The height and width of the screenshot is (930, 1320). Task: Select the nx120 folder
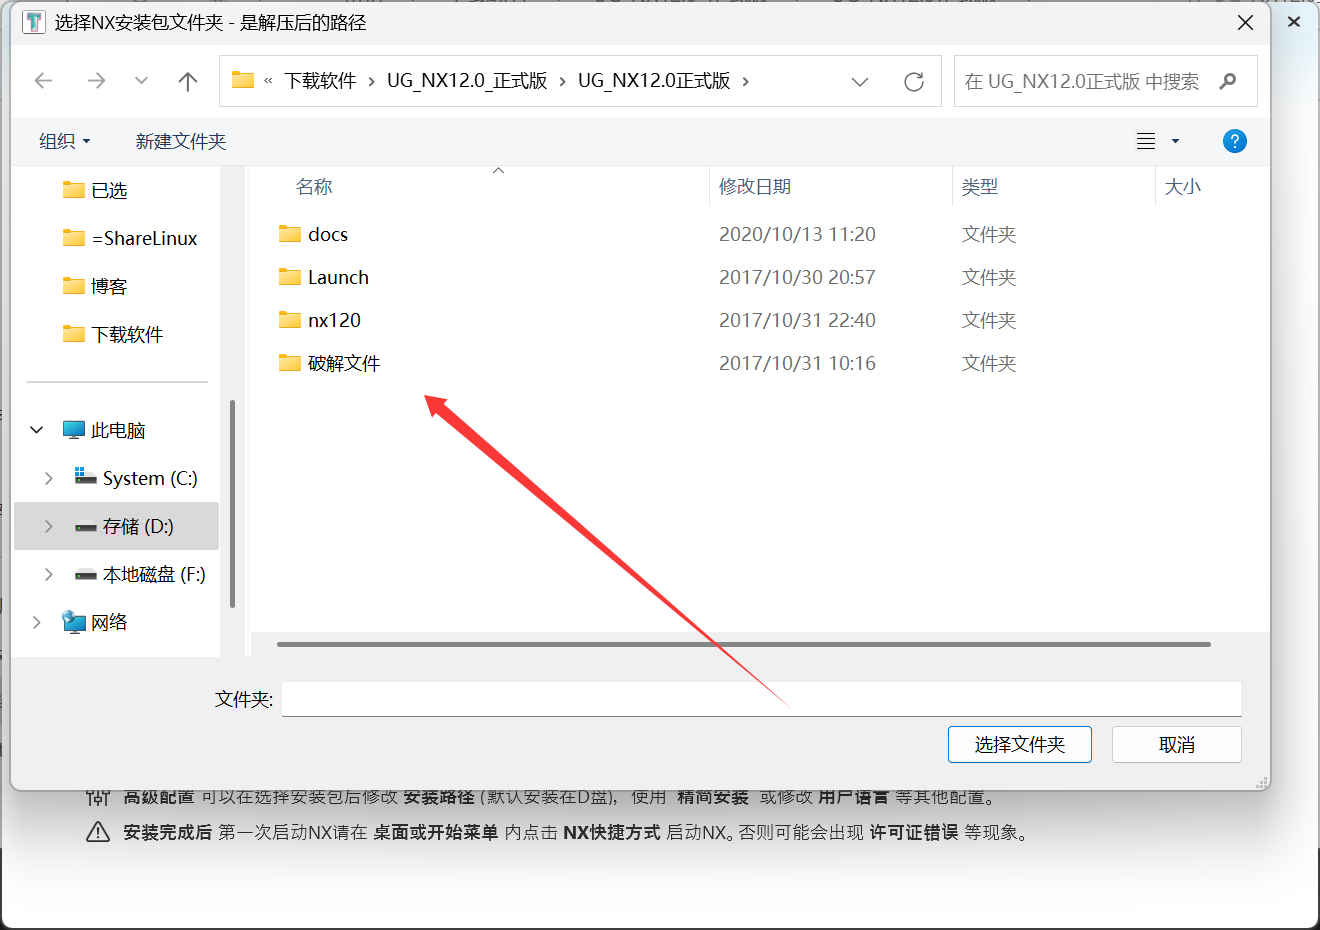pyautogui.click(x=333, y=320)
